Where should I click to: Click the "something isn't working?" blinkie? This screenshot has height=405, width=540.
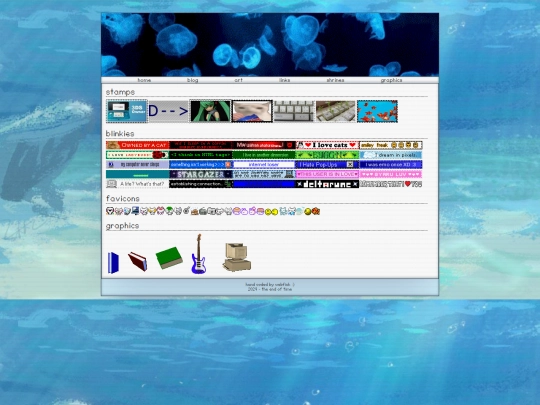coord(200,164)
